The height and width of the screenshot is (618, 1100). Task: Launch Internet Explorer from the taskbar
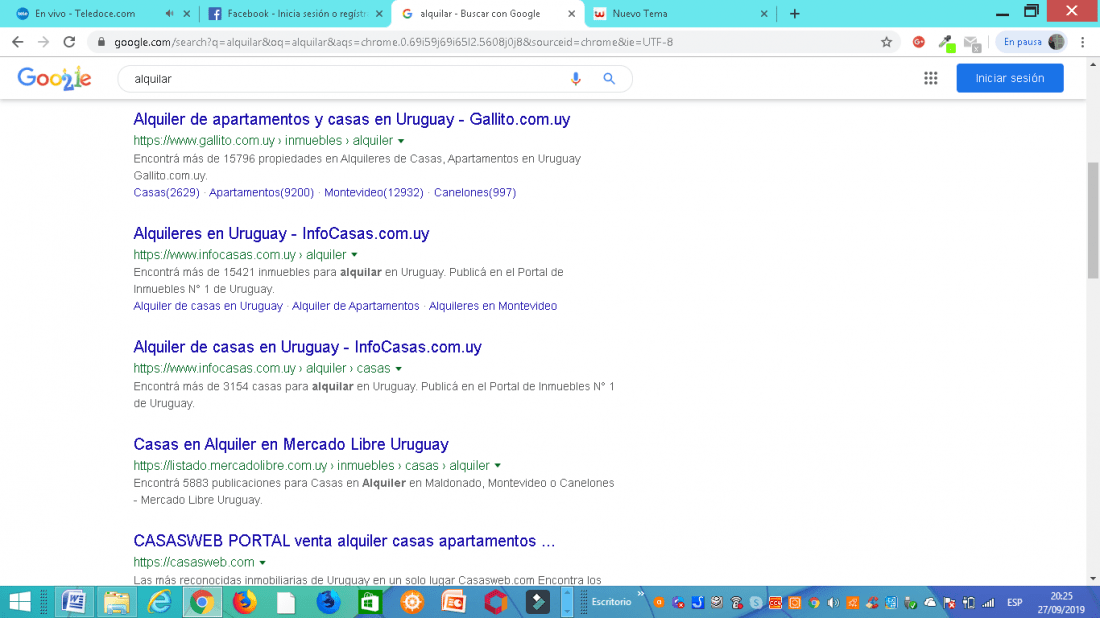click(159, 602)
